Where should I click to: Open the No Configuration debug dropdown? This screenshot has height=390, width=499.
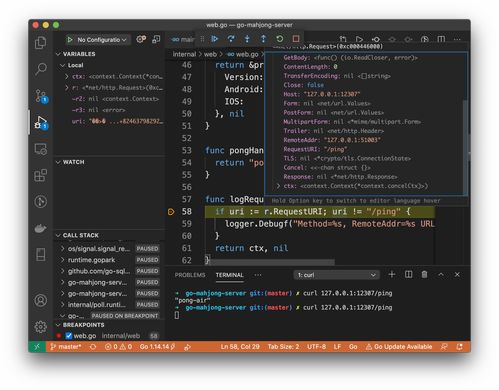pyautogui.click(x=97, y=40)
